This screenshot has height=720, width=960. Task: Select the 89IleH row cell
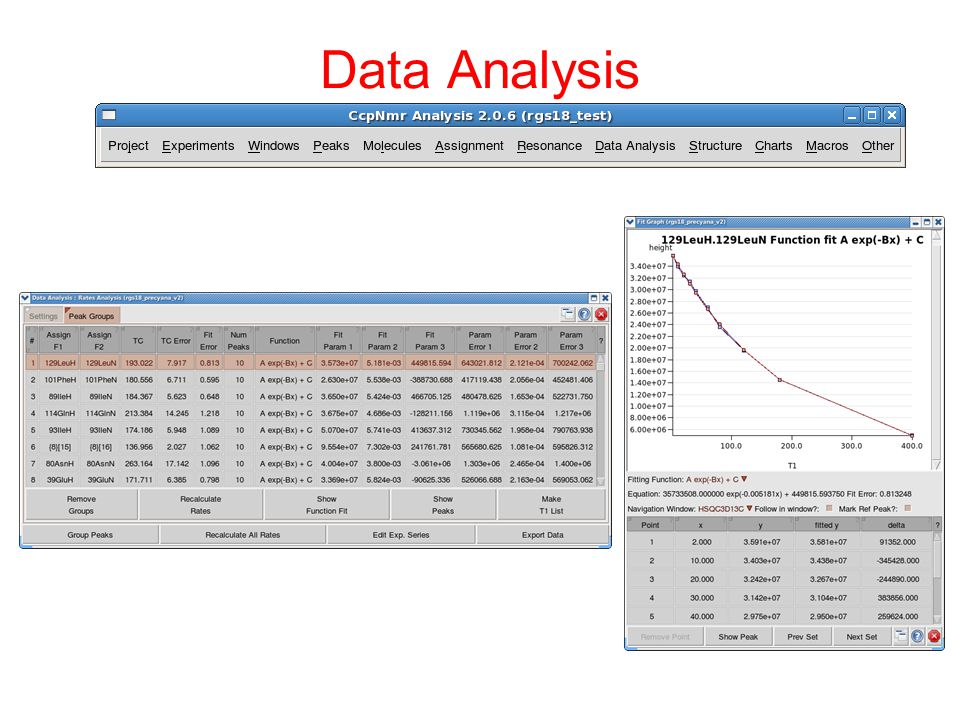point(59,396)
